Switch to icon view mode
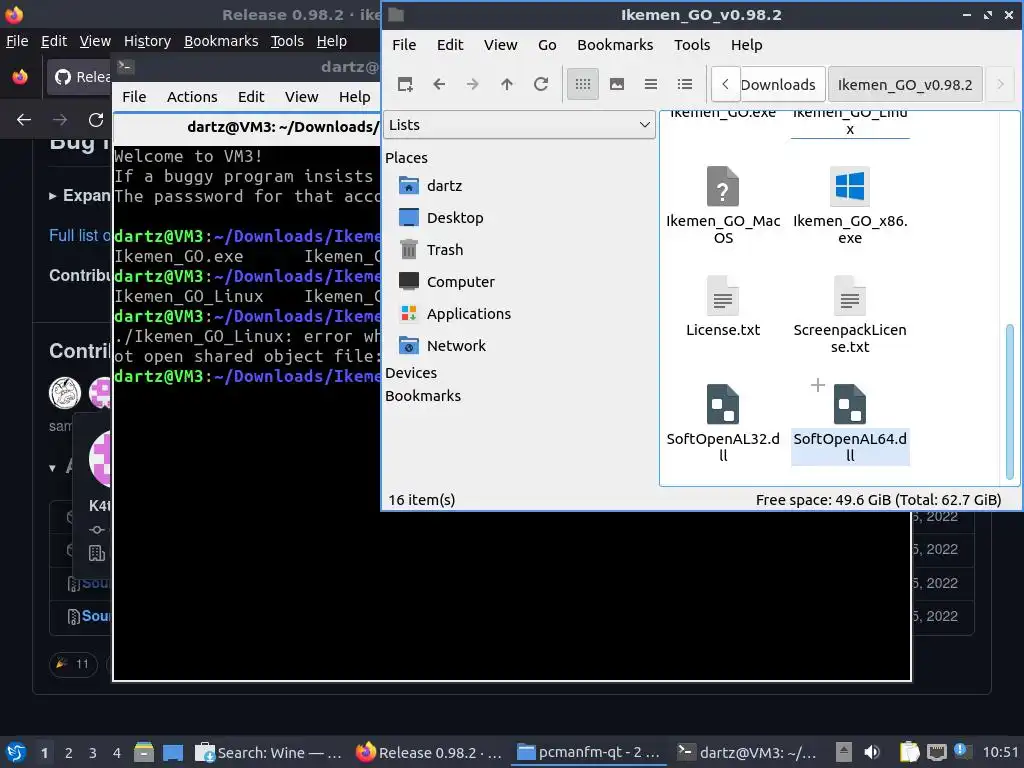 [583, 84]
